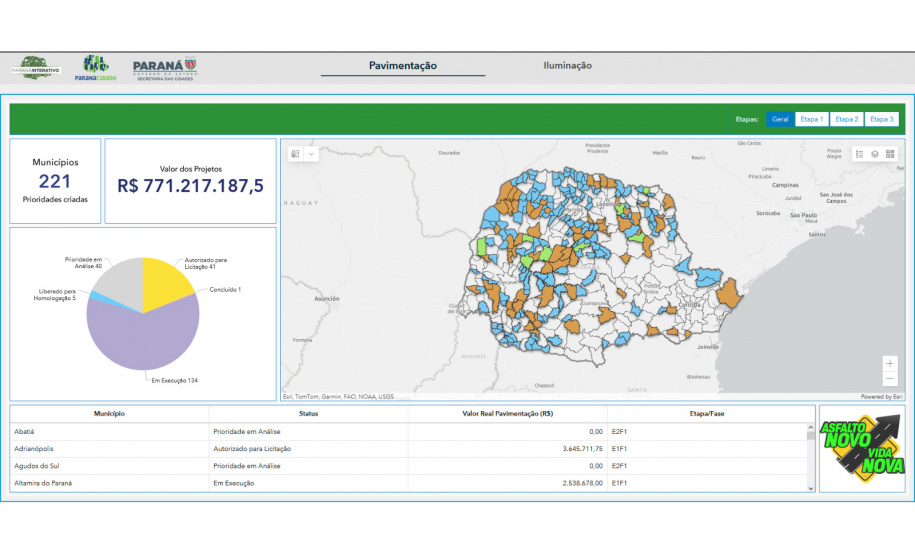
Task: Expand the dropdown arrow beside bookmarks icon
Action: click(312, 154)
